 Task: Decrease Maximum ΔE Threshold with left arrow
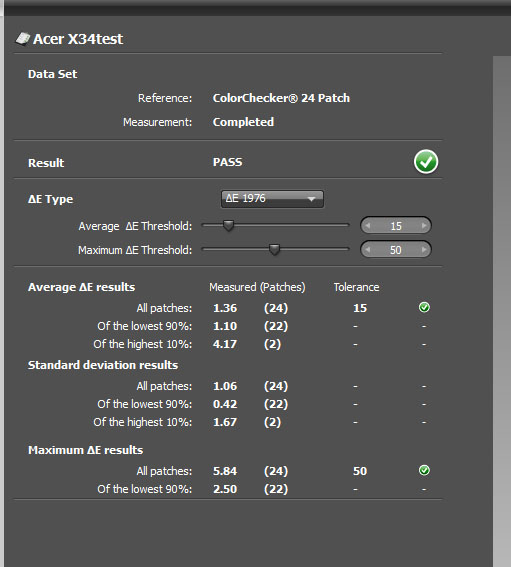(x=368, y=250)
